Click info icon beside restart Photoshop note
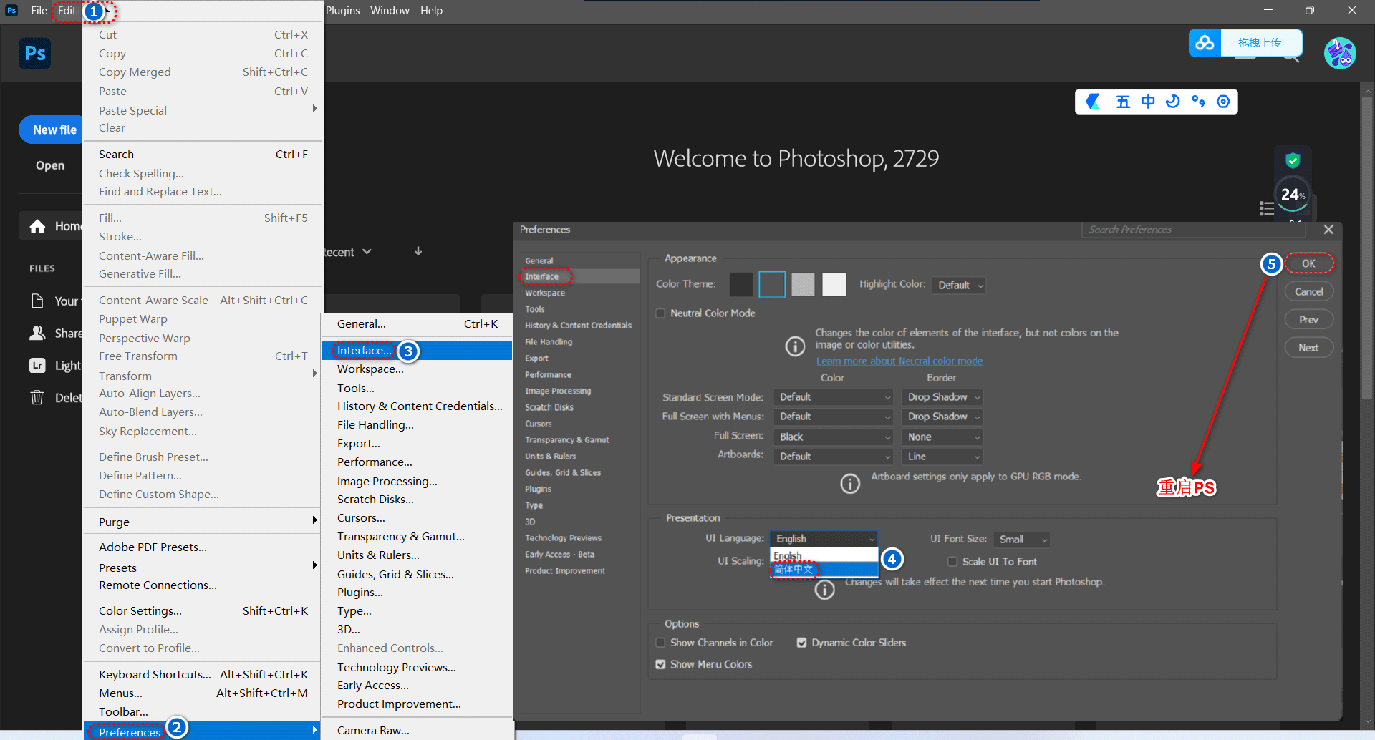 (x=824, y=590)
